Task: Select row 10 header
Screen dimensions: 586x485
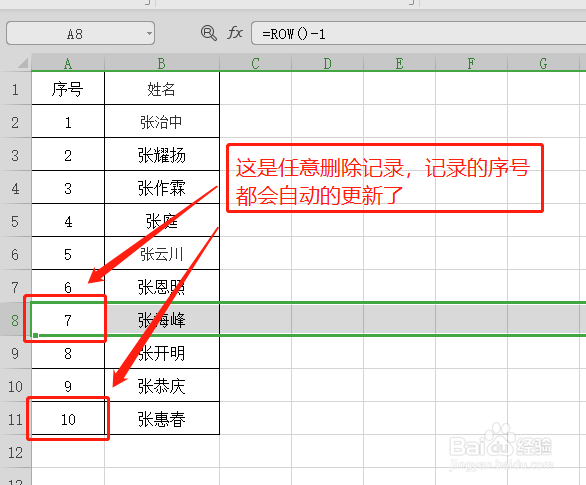Action: 15,386
